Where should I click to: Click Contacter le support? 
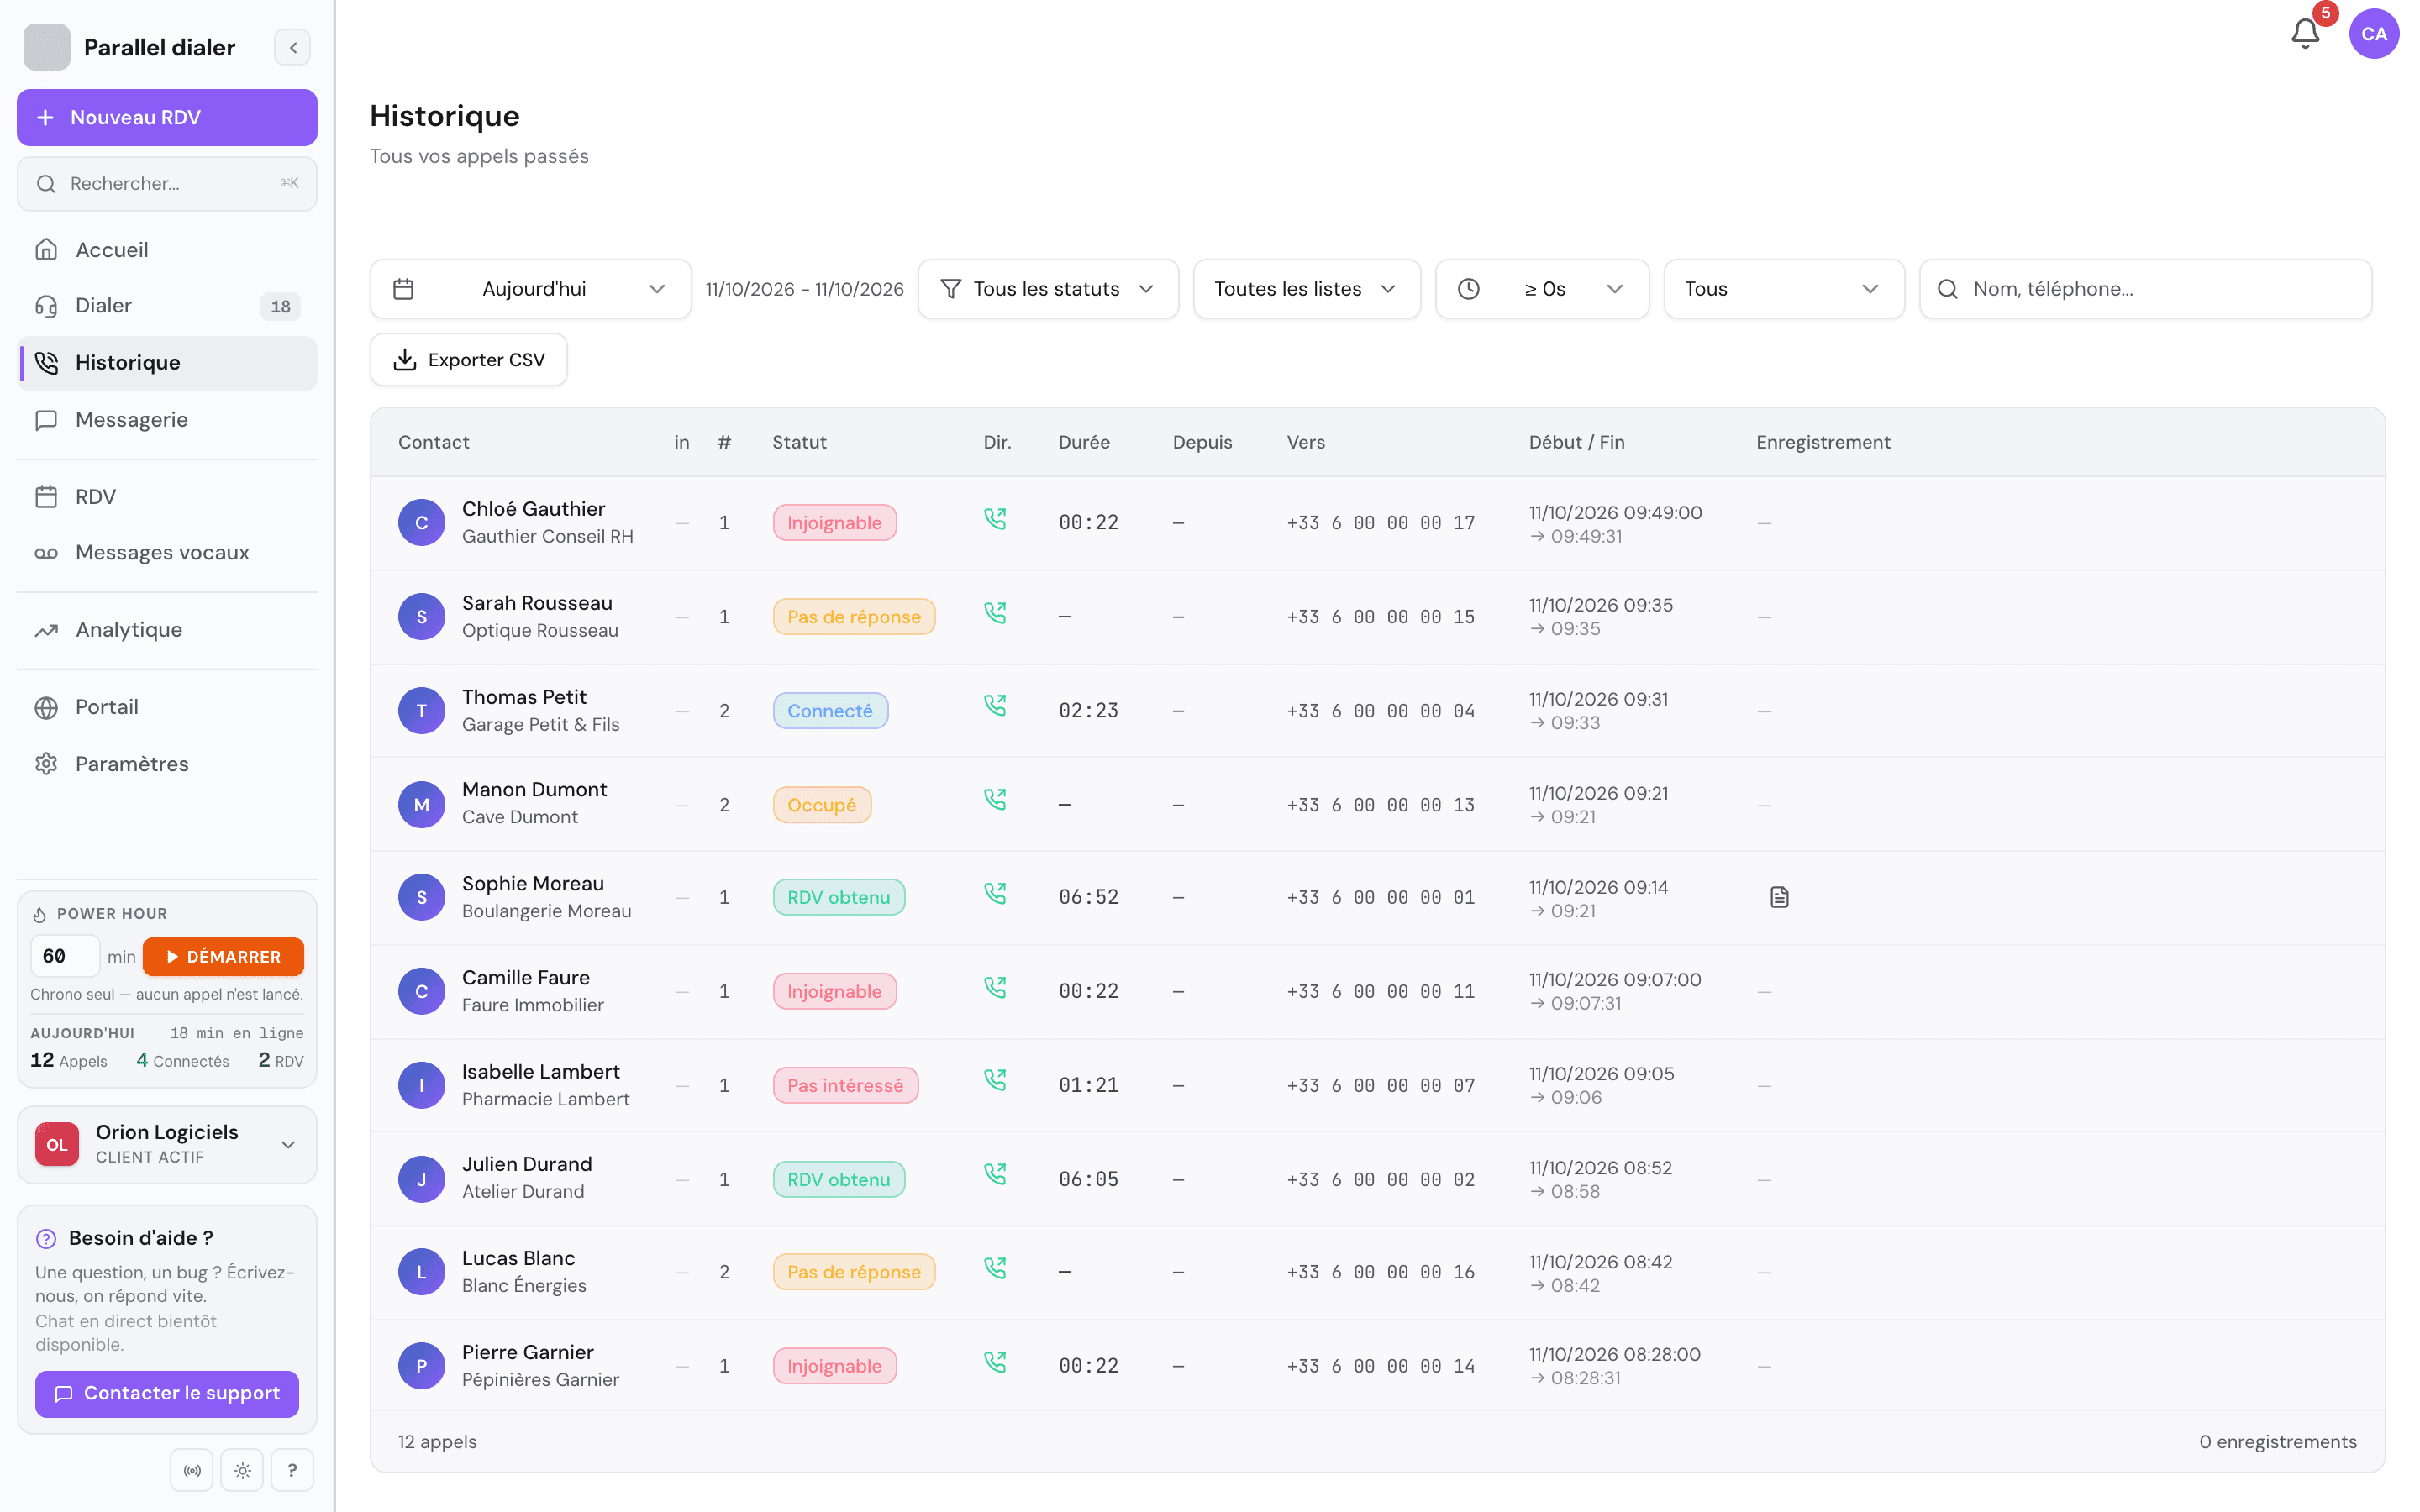pos(167,1393)
